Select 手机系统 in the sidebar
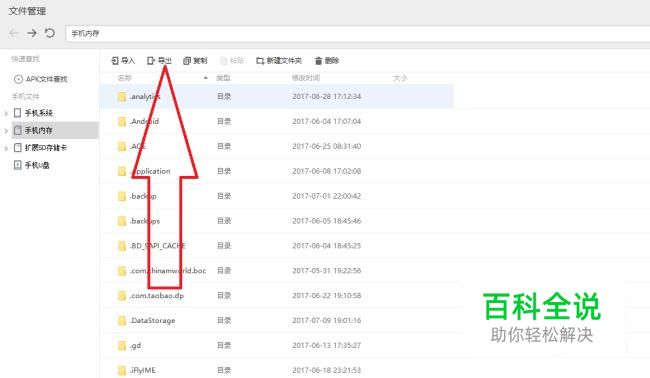 pyautogui.click(x=39, y=113)
